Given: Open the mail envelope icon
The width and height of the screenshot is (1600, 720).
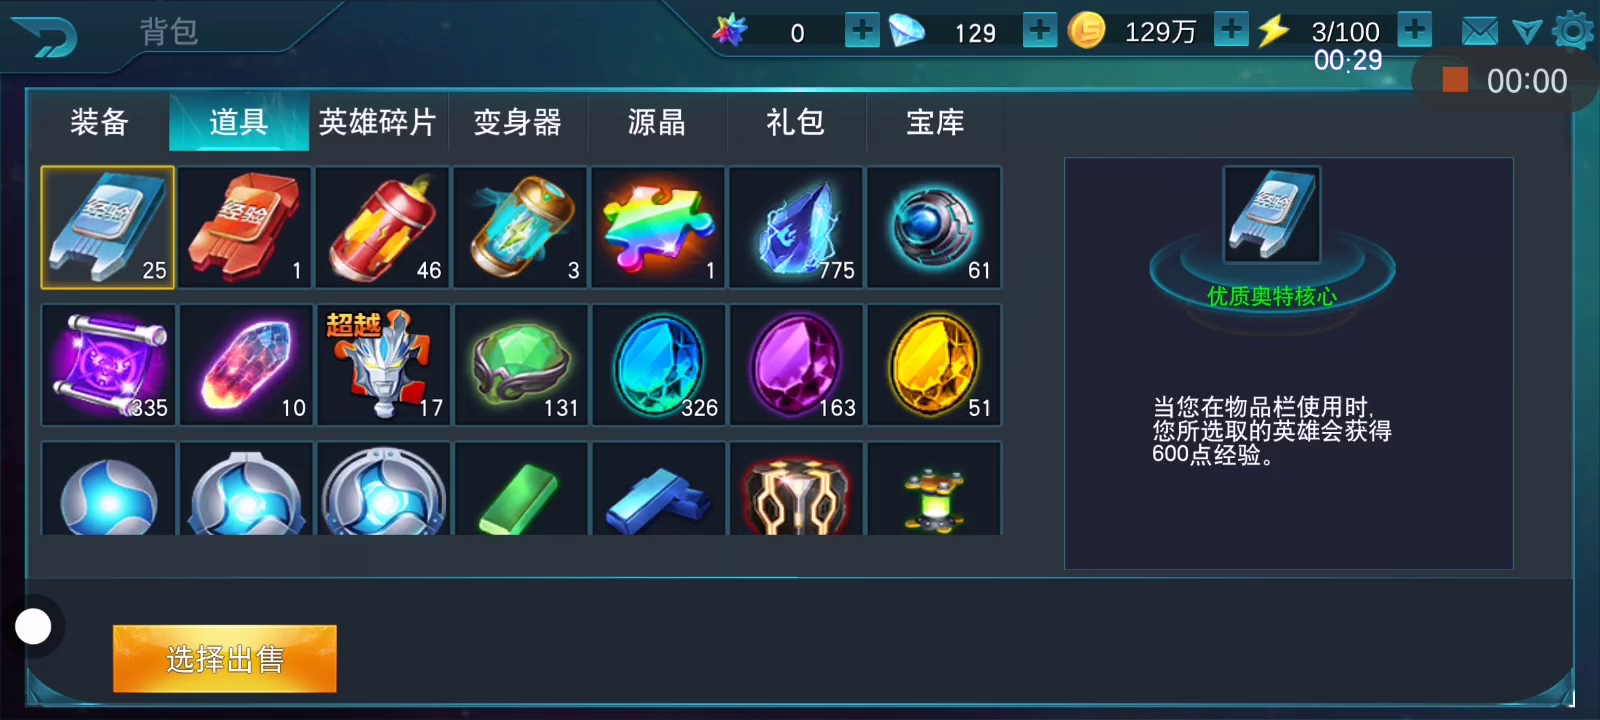Looking at the screenshot, I should [1480, 32].
